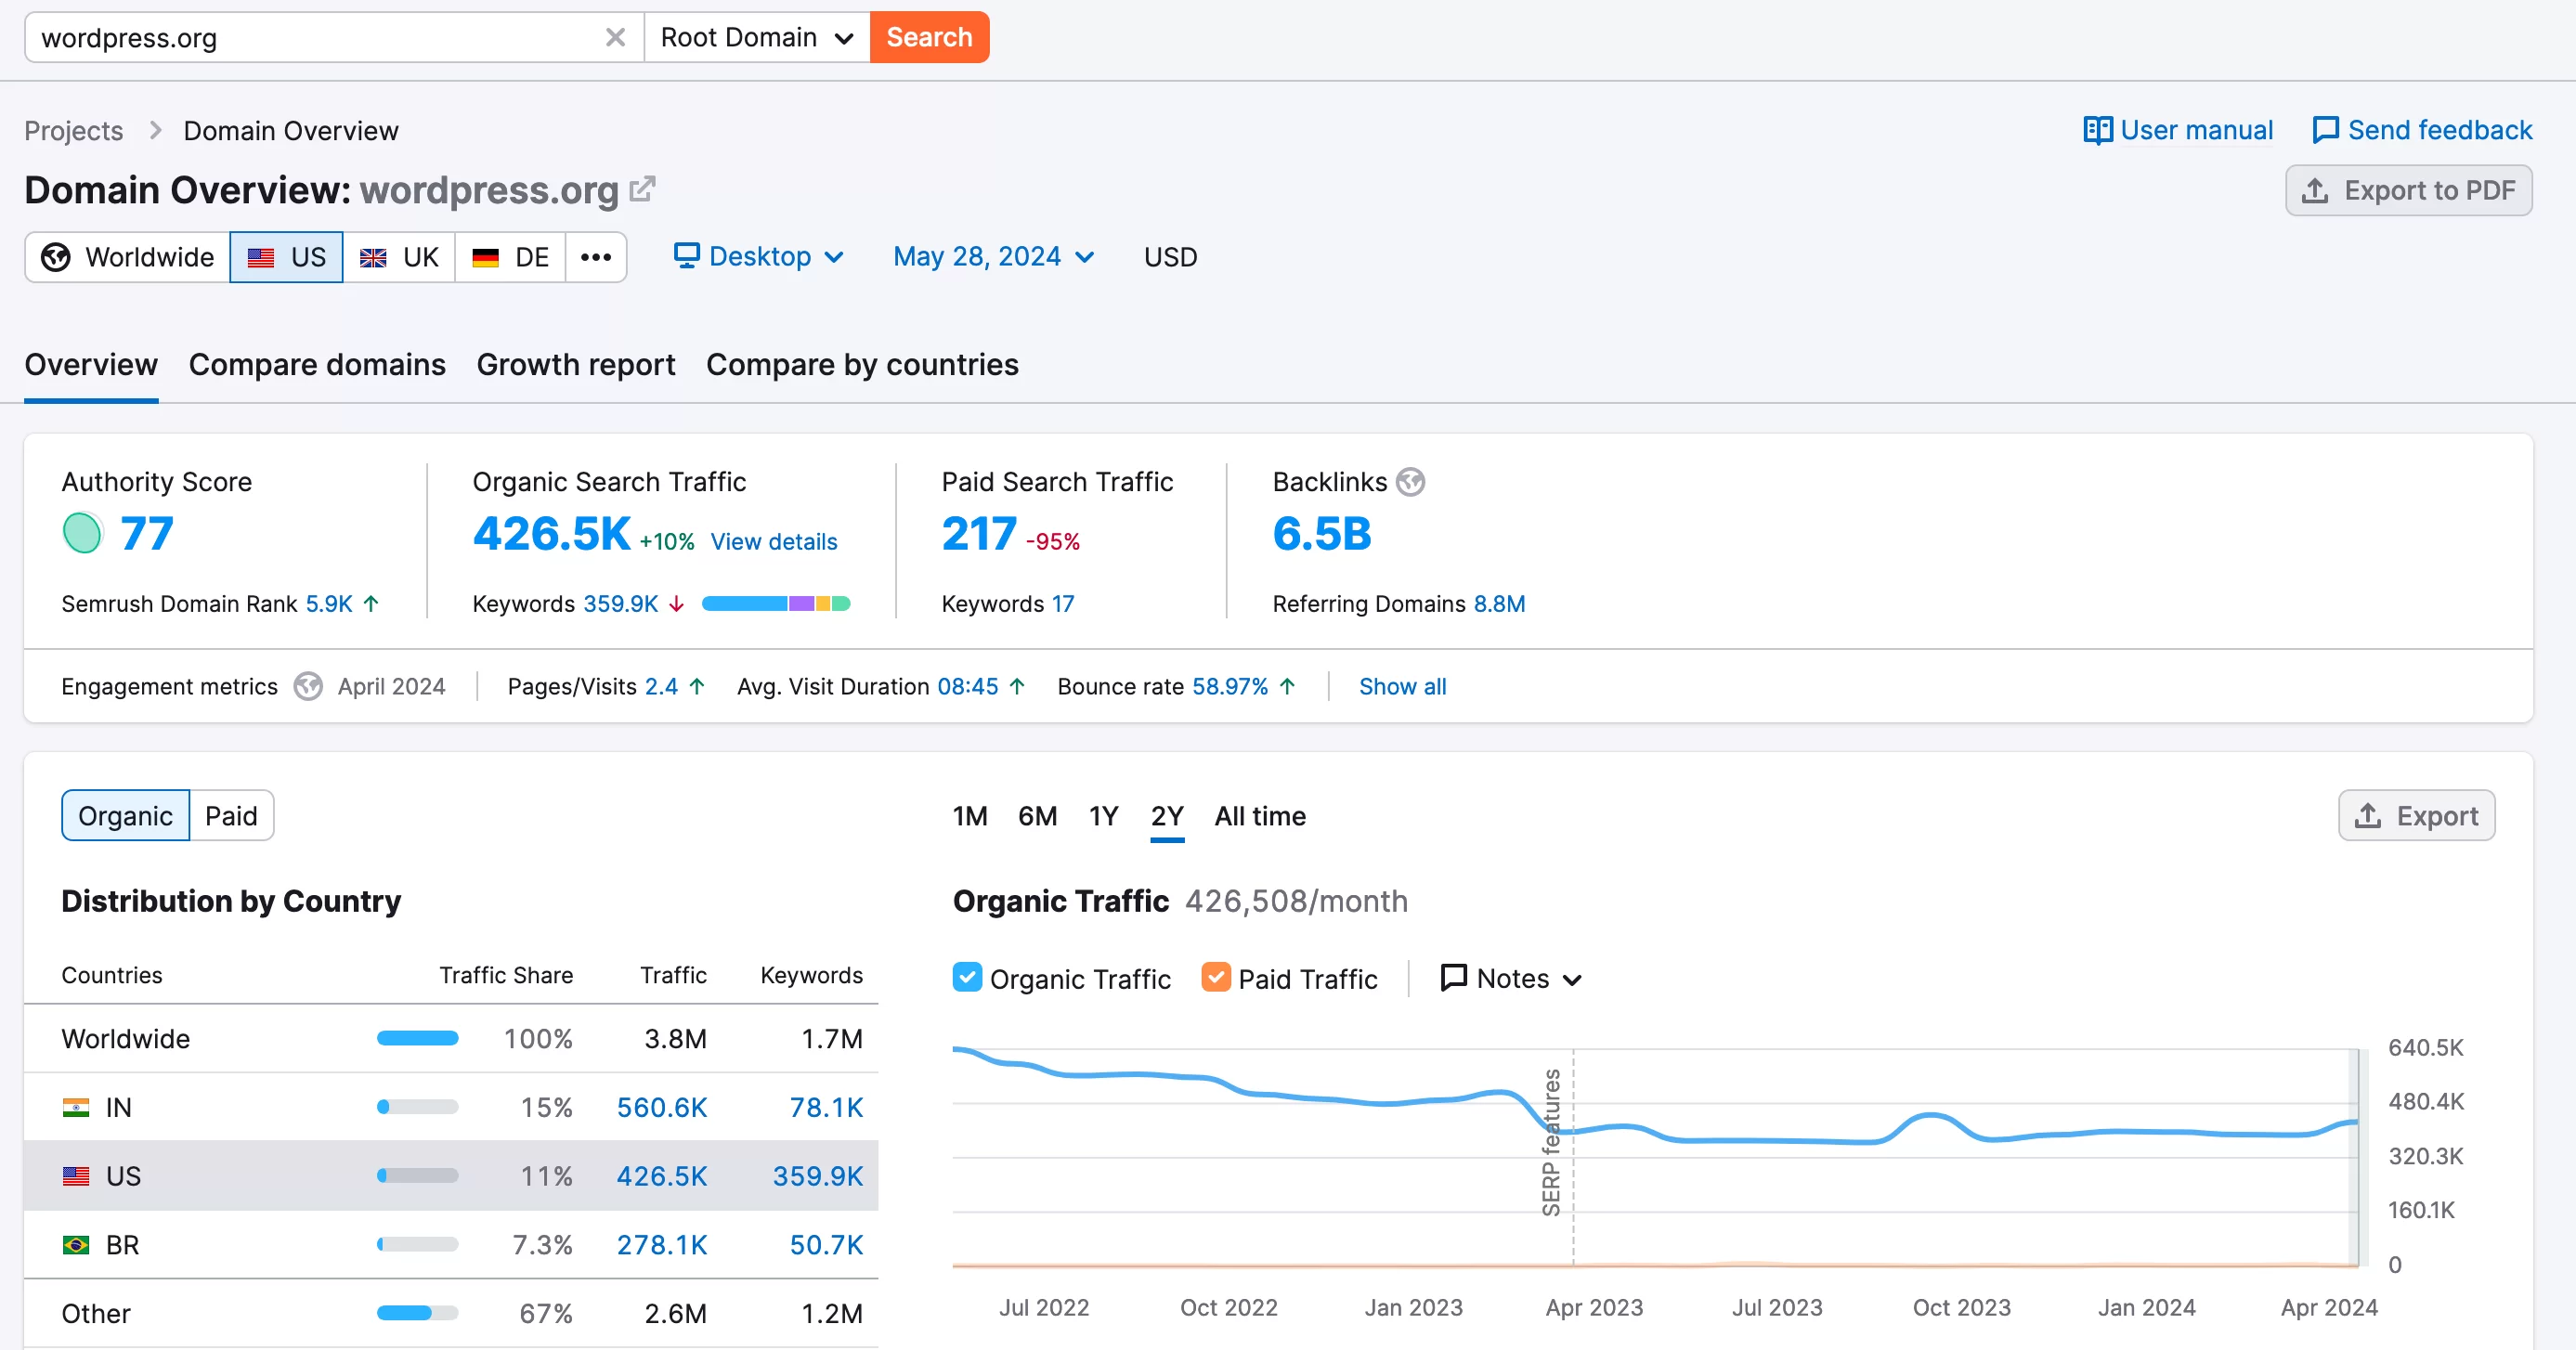Screen dimensions: 2576x1350
Task: Click View details for organic search traffic
Action: pyautogui.click(x=774, y=539)
